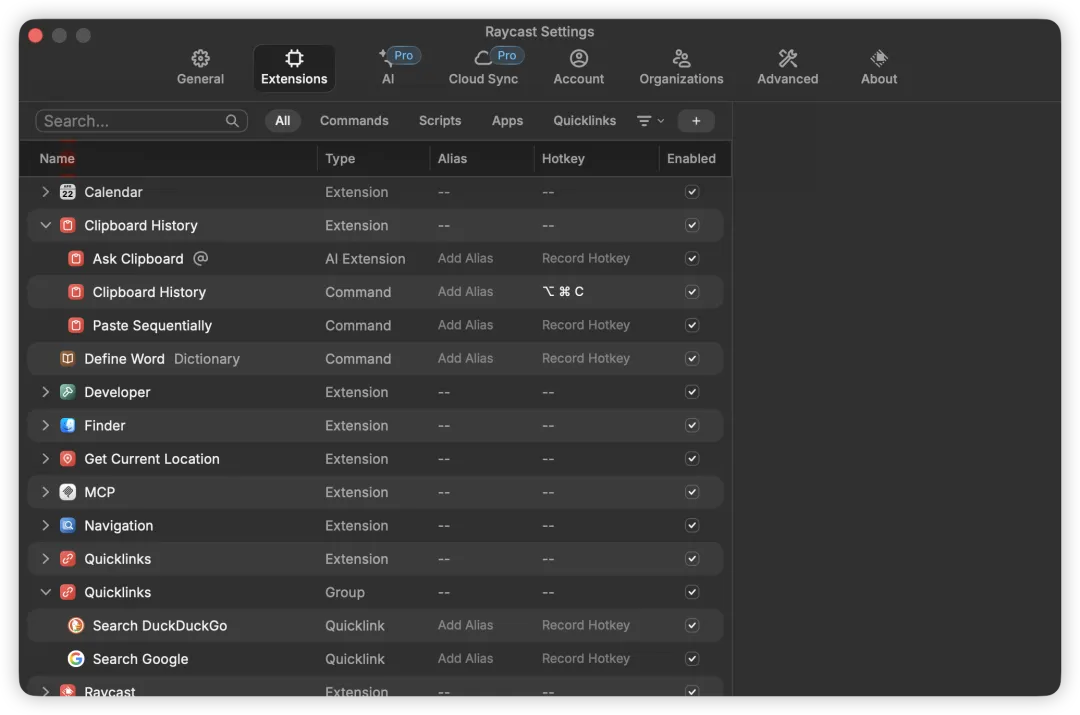
Task: Show All extensions filter
Action: (x=282, y=121)
